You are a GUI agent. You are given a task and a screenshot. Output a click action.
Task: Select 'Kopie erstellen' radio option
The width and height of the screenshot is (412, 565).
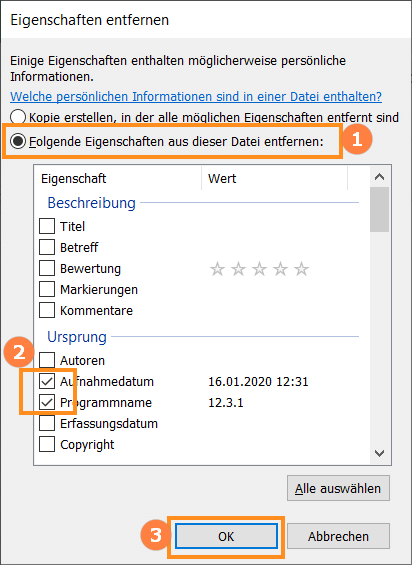point(18,117)
